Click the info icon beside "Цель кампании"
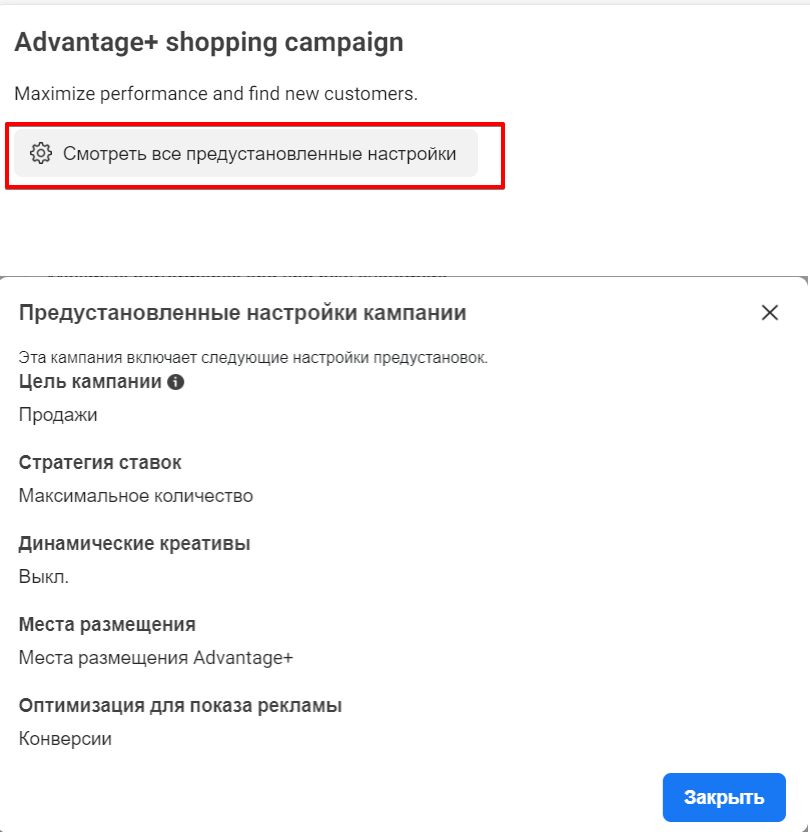The height and width of the screenshot is (832, 810). click(x=176, y=382)
